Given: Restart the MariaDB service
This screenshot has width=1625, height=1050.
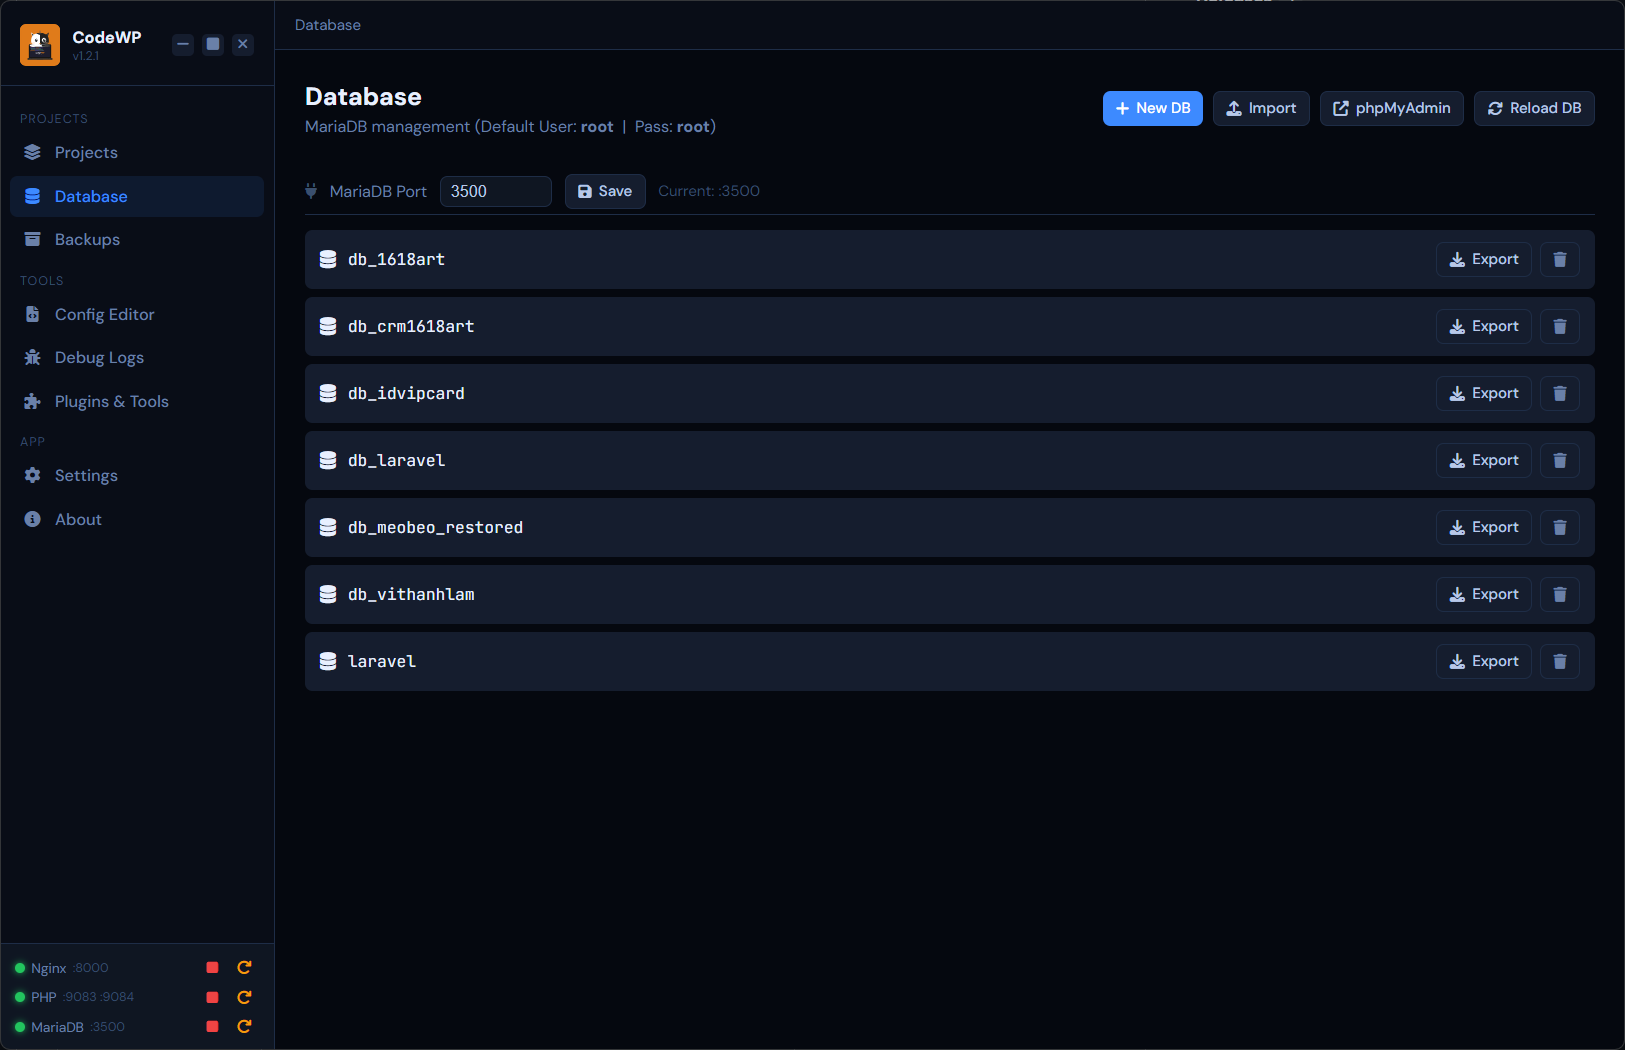Looking at the screenshot, I should [x=244, y=1027].
